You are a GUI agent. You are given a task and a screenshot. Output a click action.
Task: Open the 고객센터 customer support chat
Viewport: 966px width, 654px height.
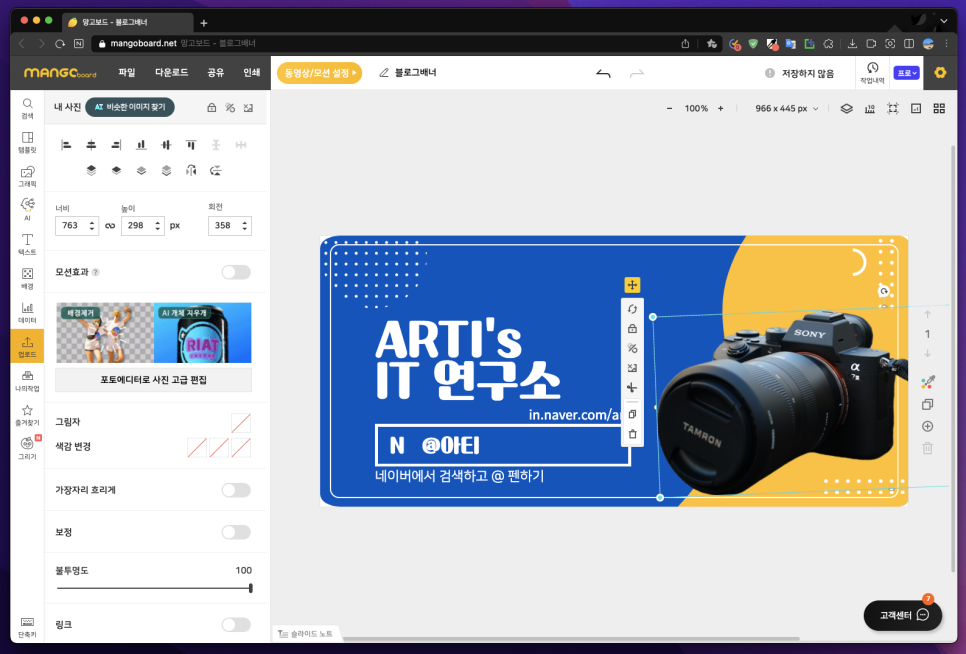tap(903, 615)
